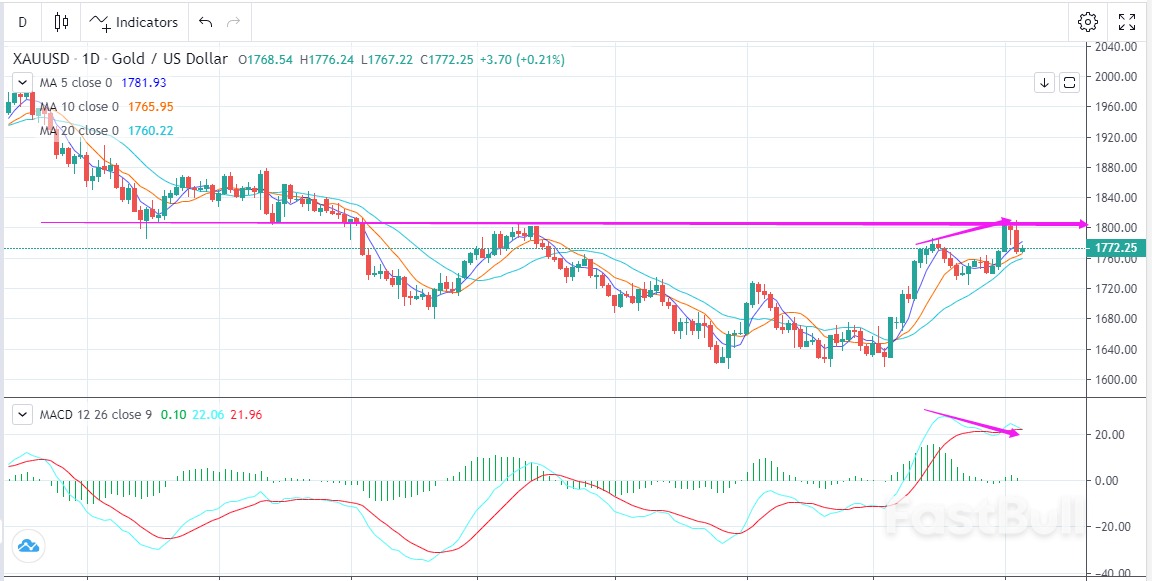
Task: Click the scroll-to-recent-bar arrow icon
Action: coord(1044,82)
